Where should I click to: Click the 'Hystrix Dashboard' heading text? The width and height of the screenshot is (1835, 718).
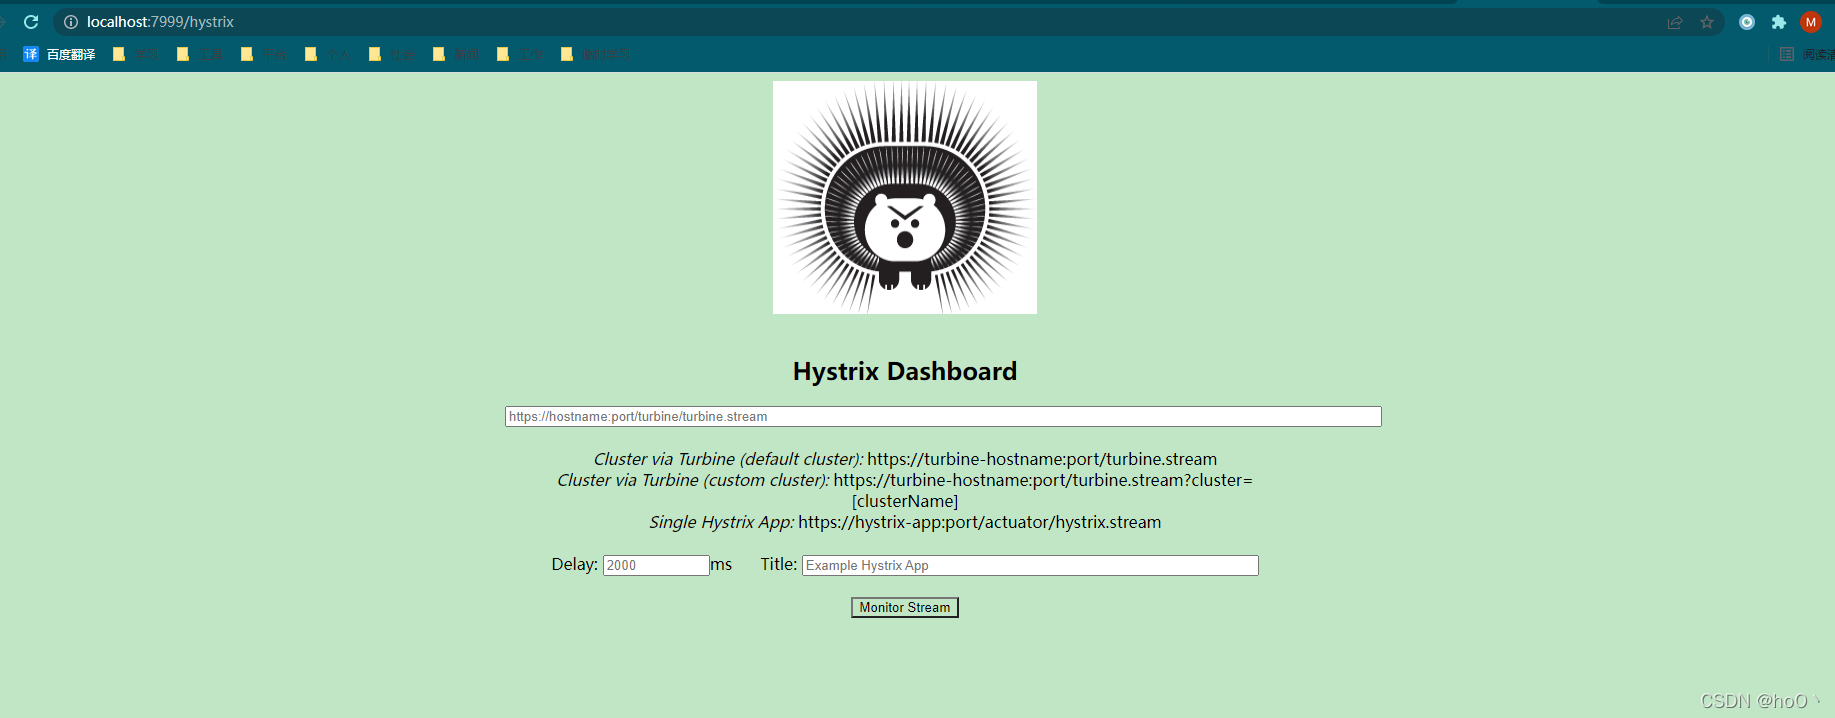[905, 371]
